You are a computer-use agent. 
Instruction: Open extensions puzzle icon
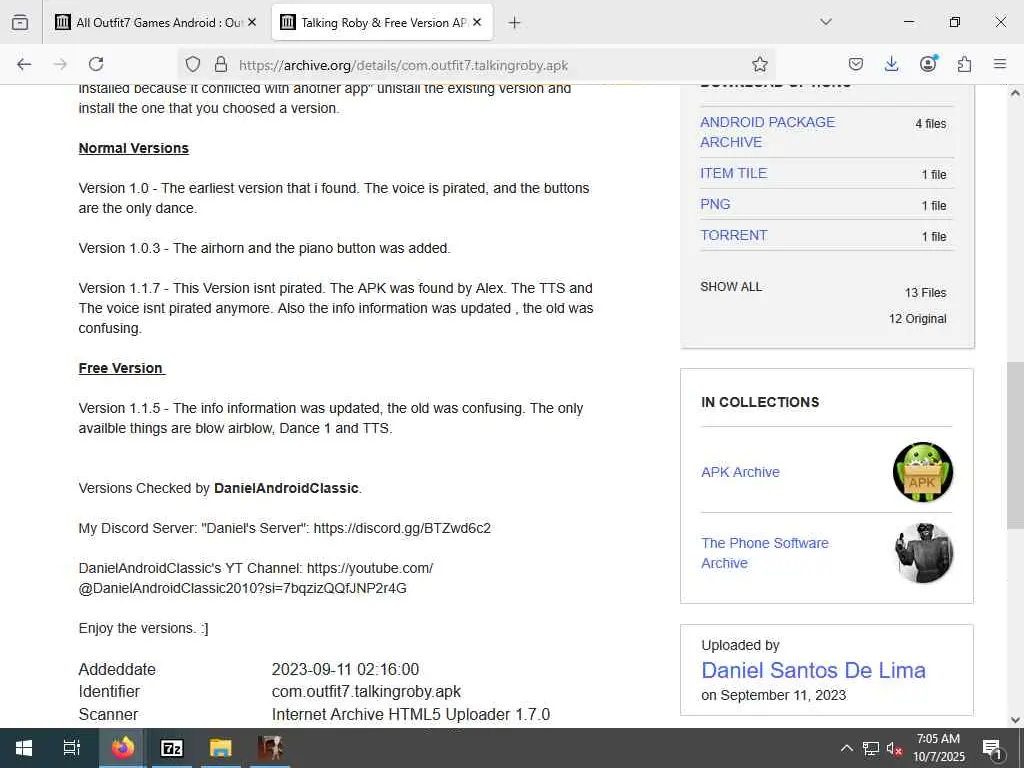point(964,64)
